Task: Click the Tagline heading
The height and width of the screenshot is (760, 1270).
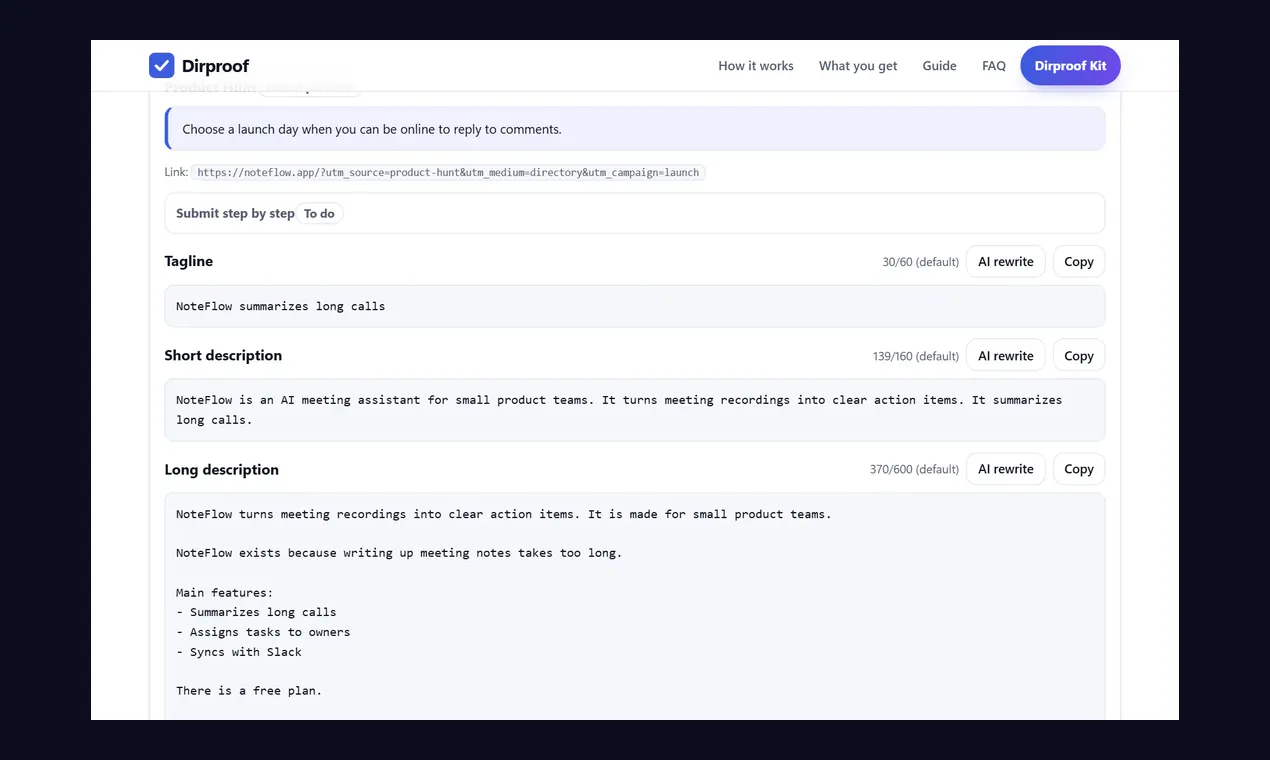Action: click(189, 261)
